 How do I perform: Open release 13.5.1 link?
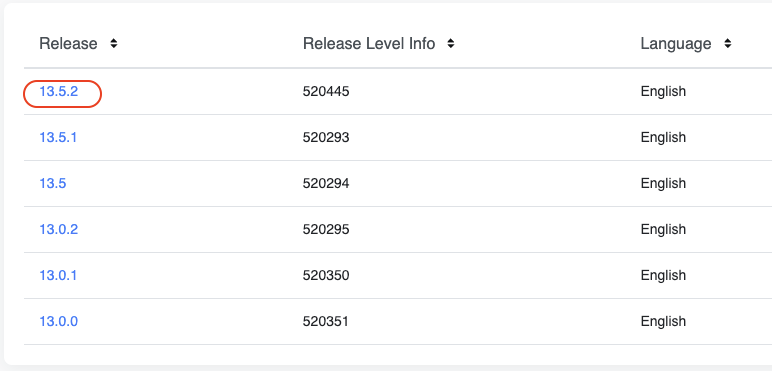(x=58, y=137)
